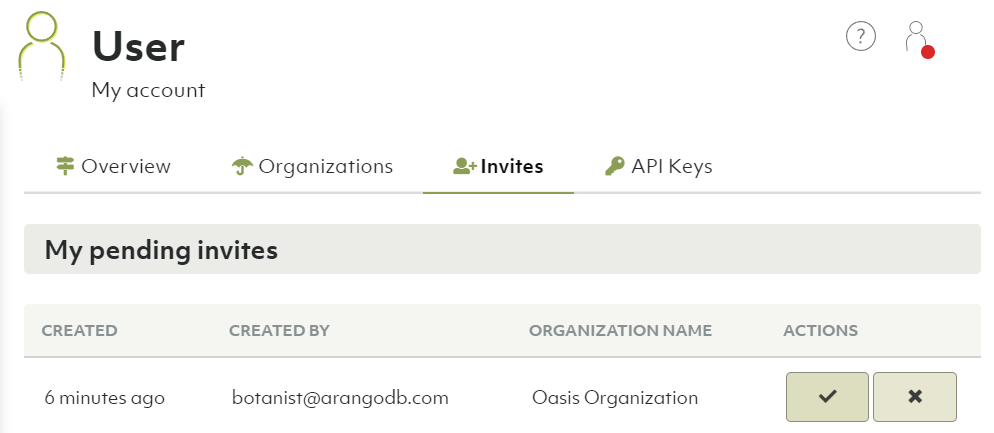Open the Organizations tab

coord(311,166)
